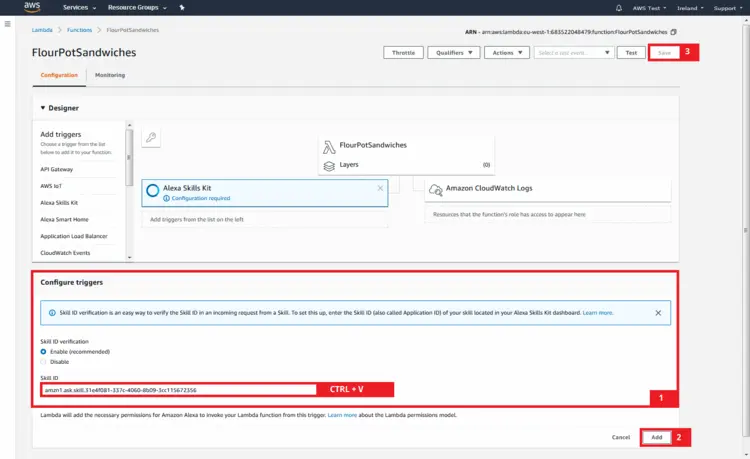Open the Select a test event dropdown
This screenshot has width=750, height=459.
coord(574,53)
